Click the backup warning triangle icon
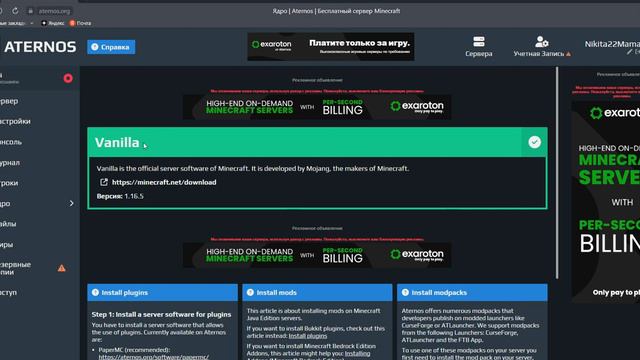640x360 pixels. (62, 268)
